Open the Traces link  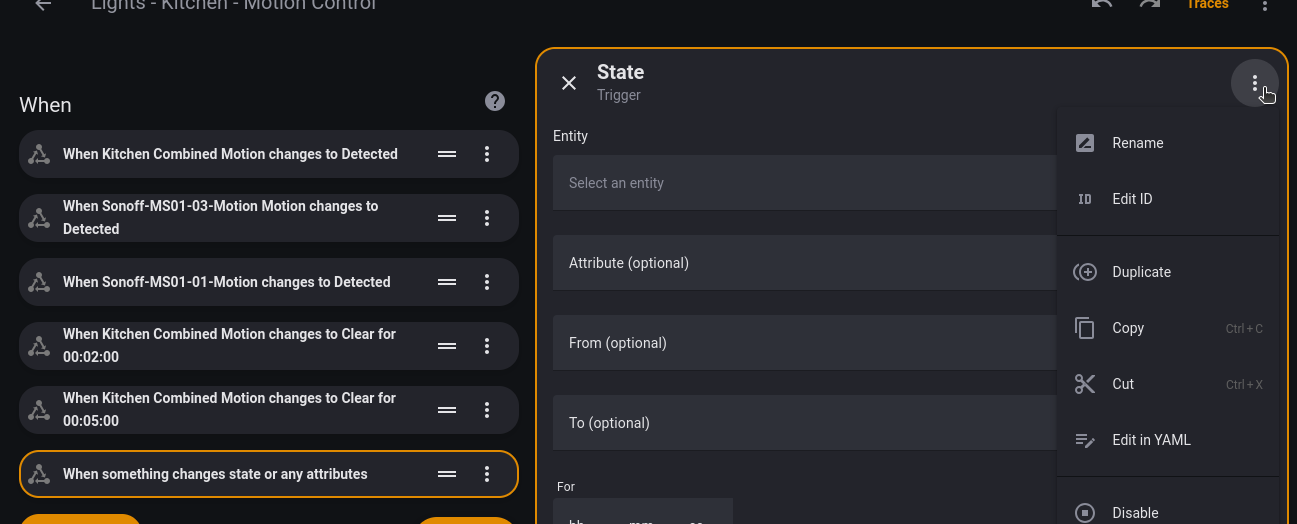tap(1207, 5)
